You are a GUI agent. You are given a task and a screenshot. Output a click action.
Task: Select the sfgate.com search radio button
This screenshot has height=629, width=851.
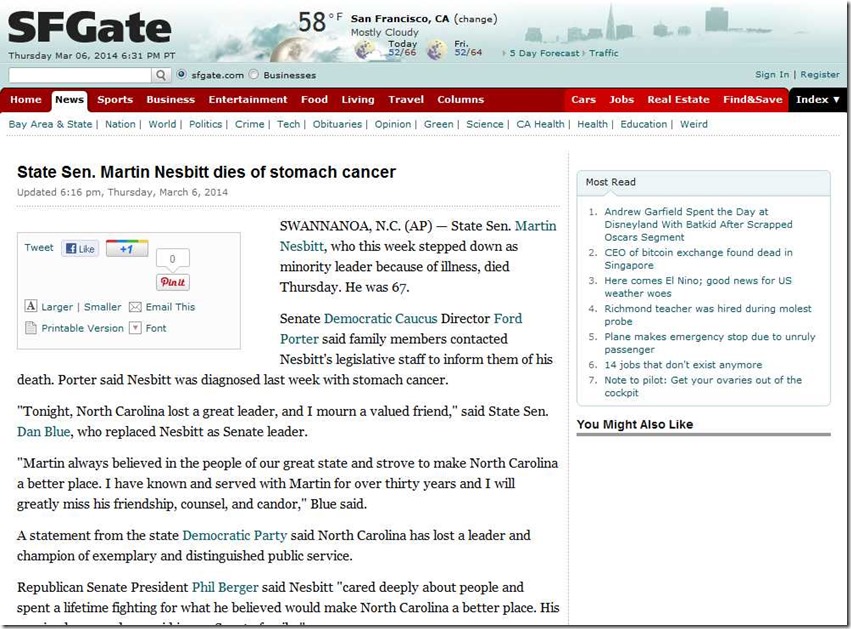(181, 75)
